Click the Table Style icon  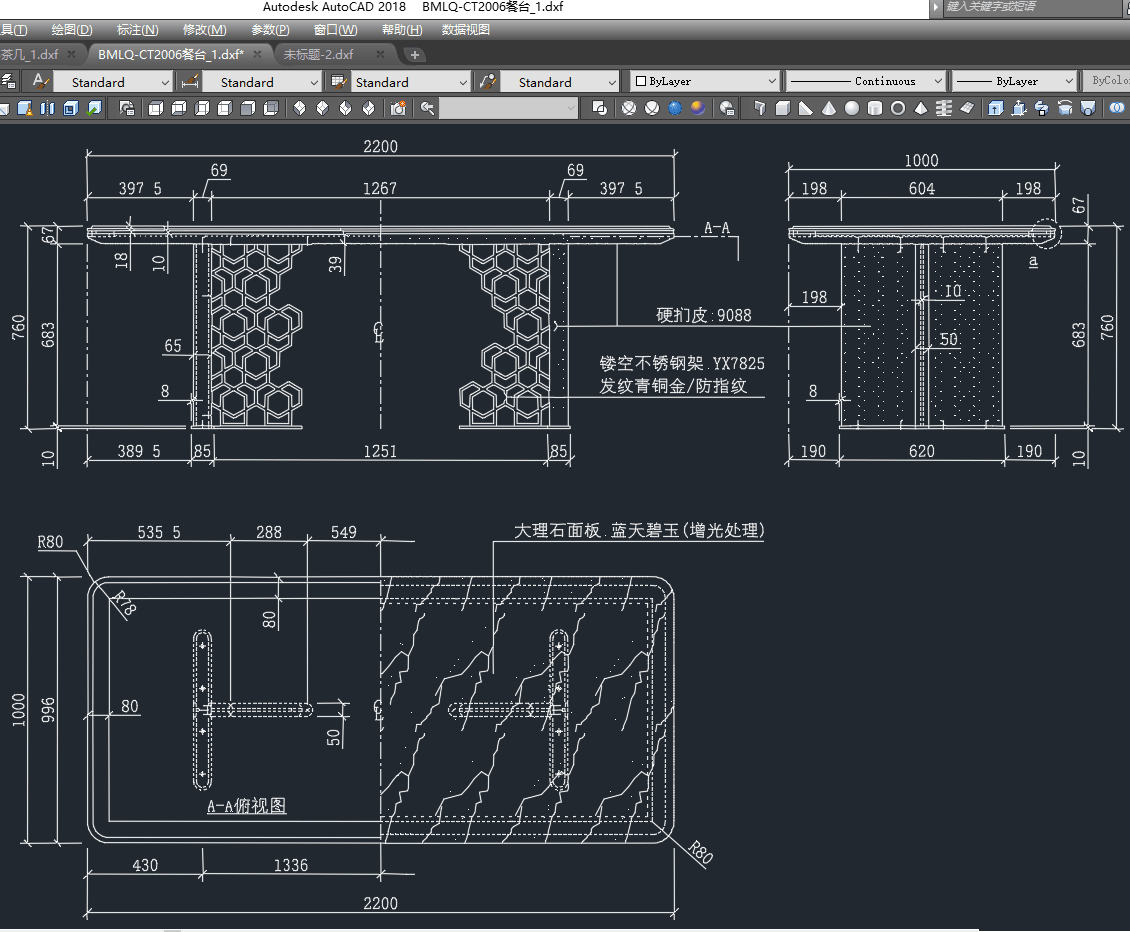click(x=338, y=81)
